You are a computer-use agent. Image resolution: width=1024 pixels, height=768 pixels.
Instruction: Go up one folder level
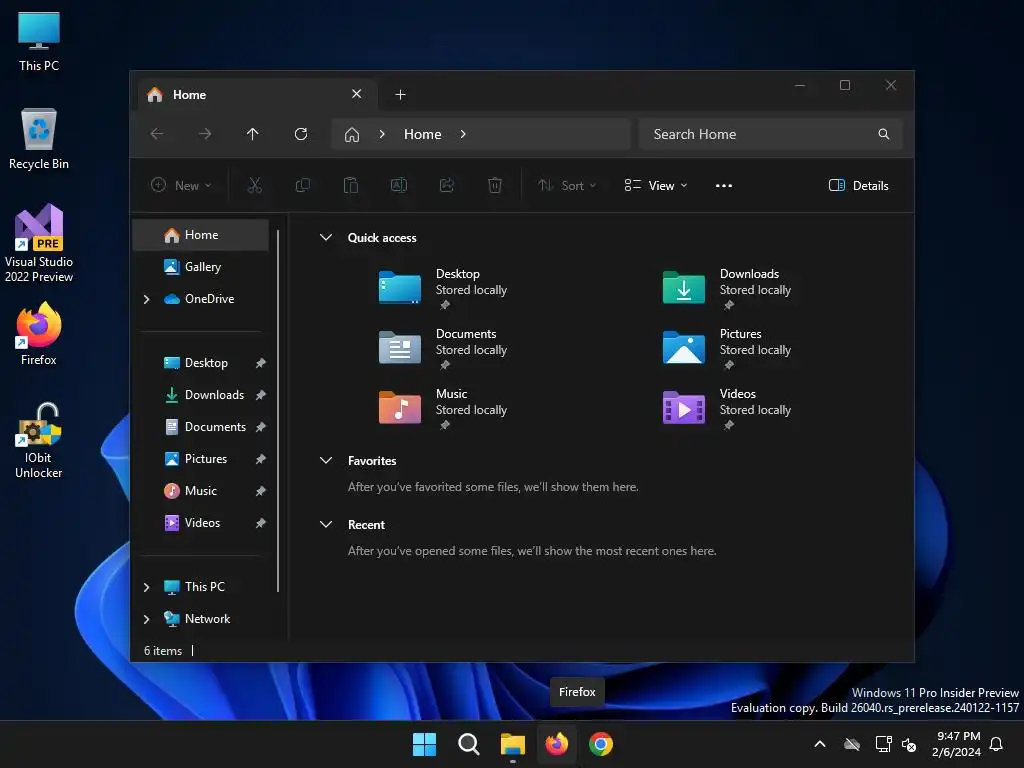253,134
